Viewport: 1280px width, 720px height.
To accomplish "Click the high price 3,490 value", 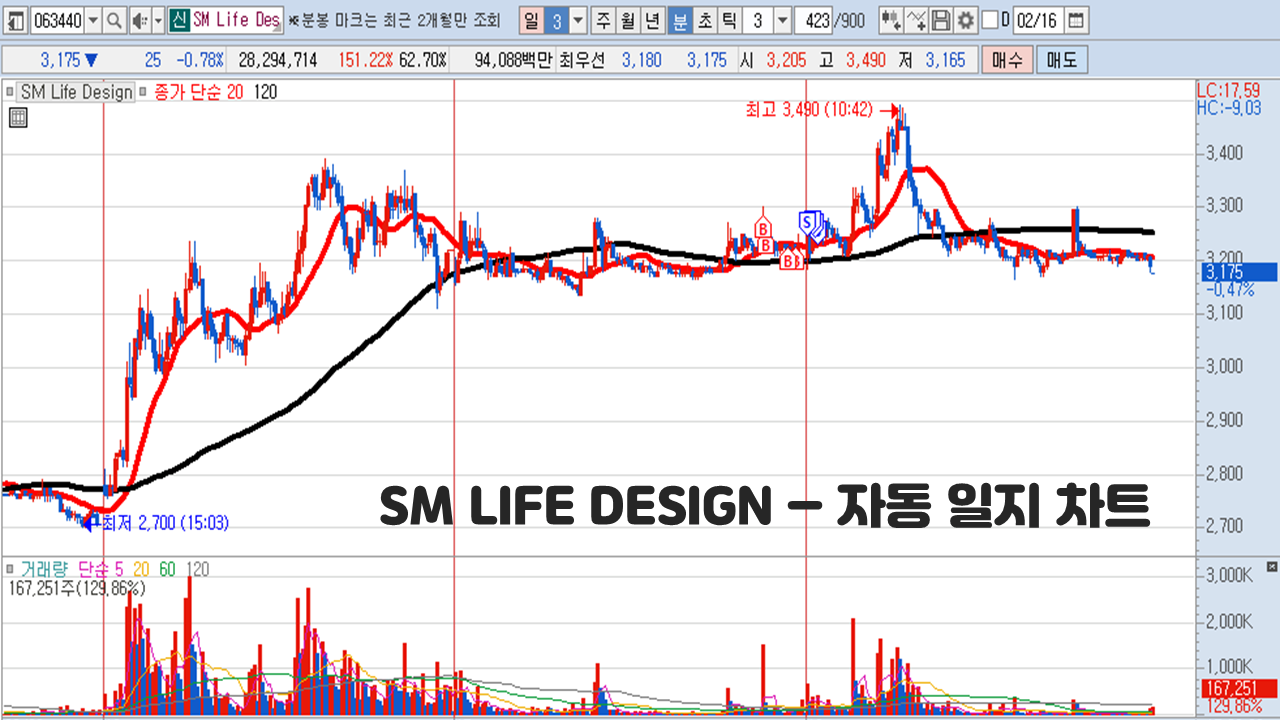I will coord(865,60).
